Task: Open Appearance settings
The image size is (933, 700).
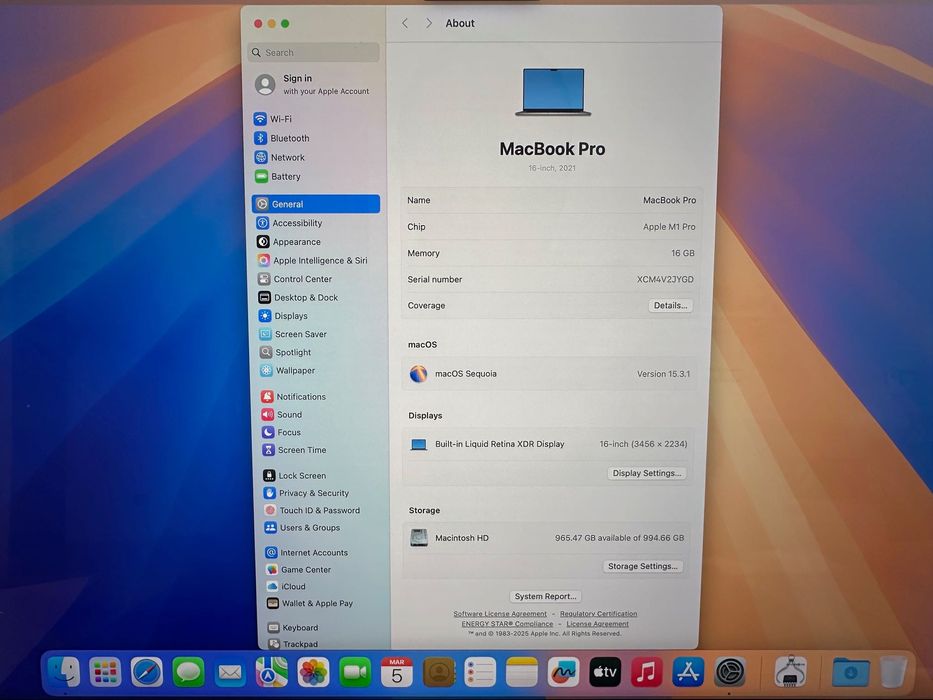Action: [x=289, y=242]
